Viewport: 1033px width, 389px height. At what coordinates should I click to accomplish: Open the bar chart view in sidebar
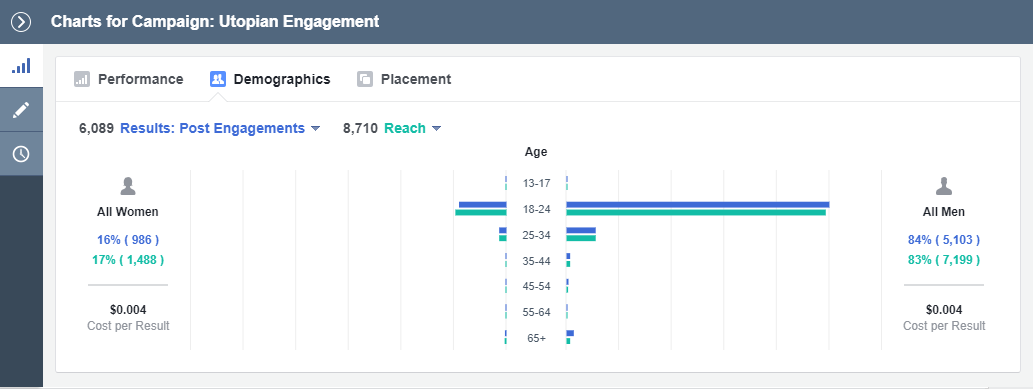click(21, 66)
